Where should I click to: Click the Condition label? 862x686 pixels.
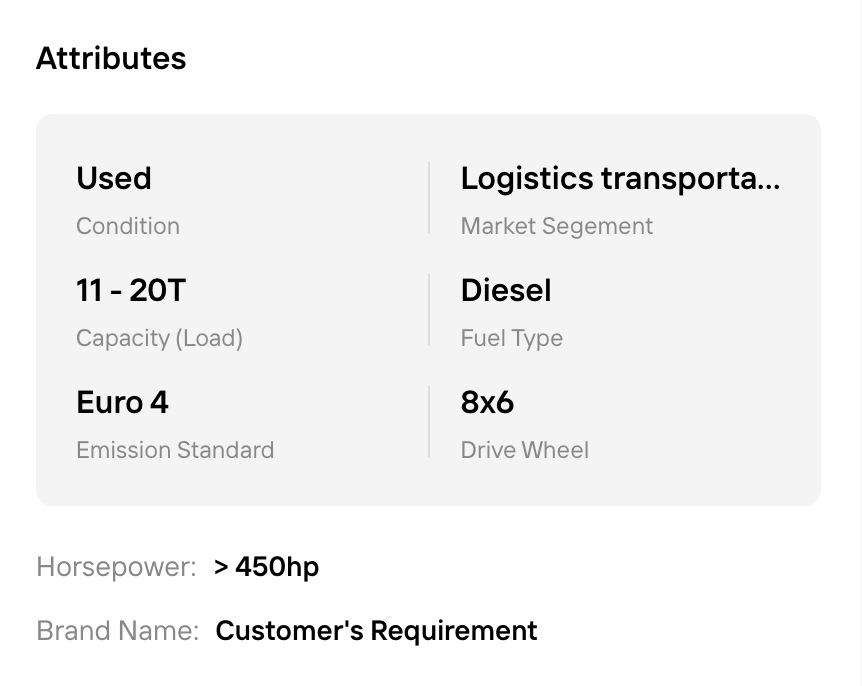point(128,226)
